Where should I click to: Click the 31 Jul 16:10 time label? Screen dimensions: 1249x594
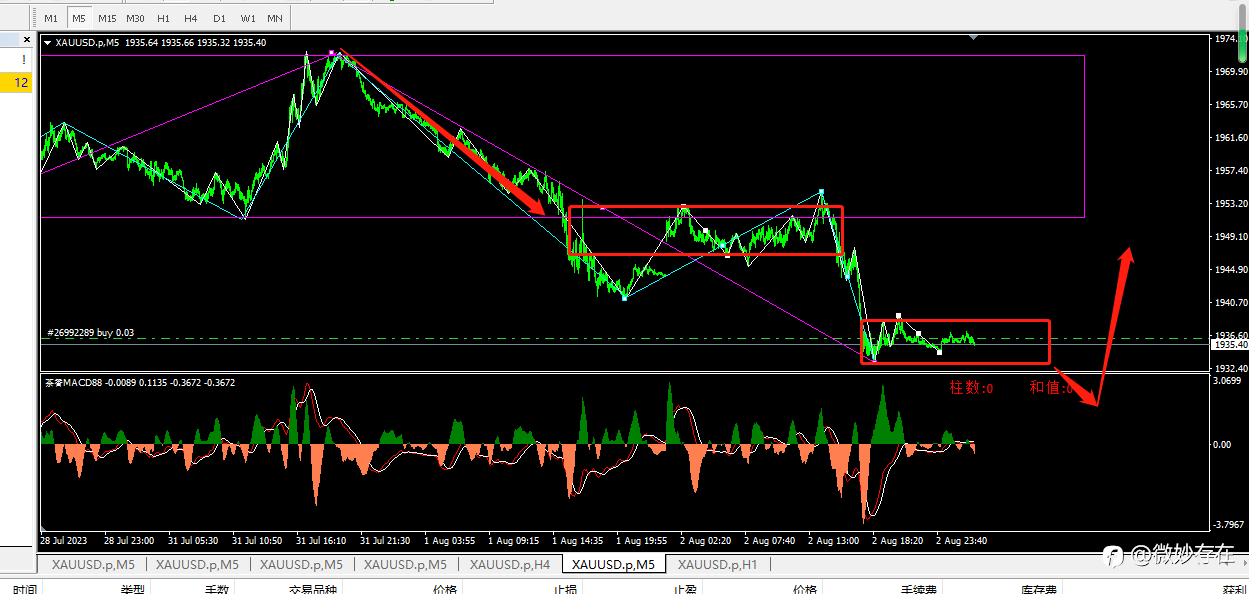point(321,540)
